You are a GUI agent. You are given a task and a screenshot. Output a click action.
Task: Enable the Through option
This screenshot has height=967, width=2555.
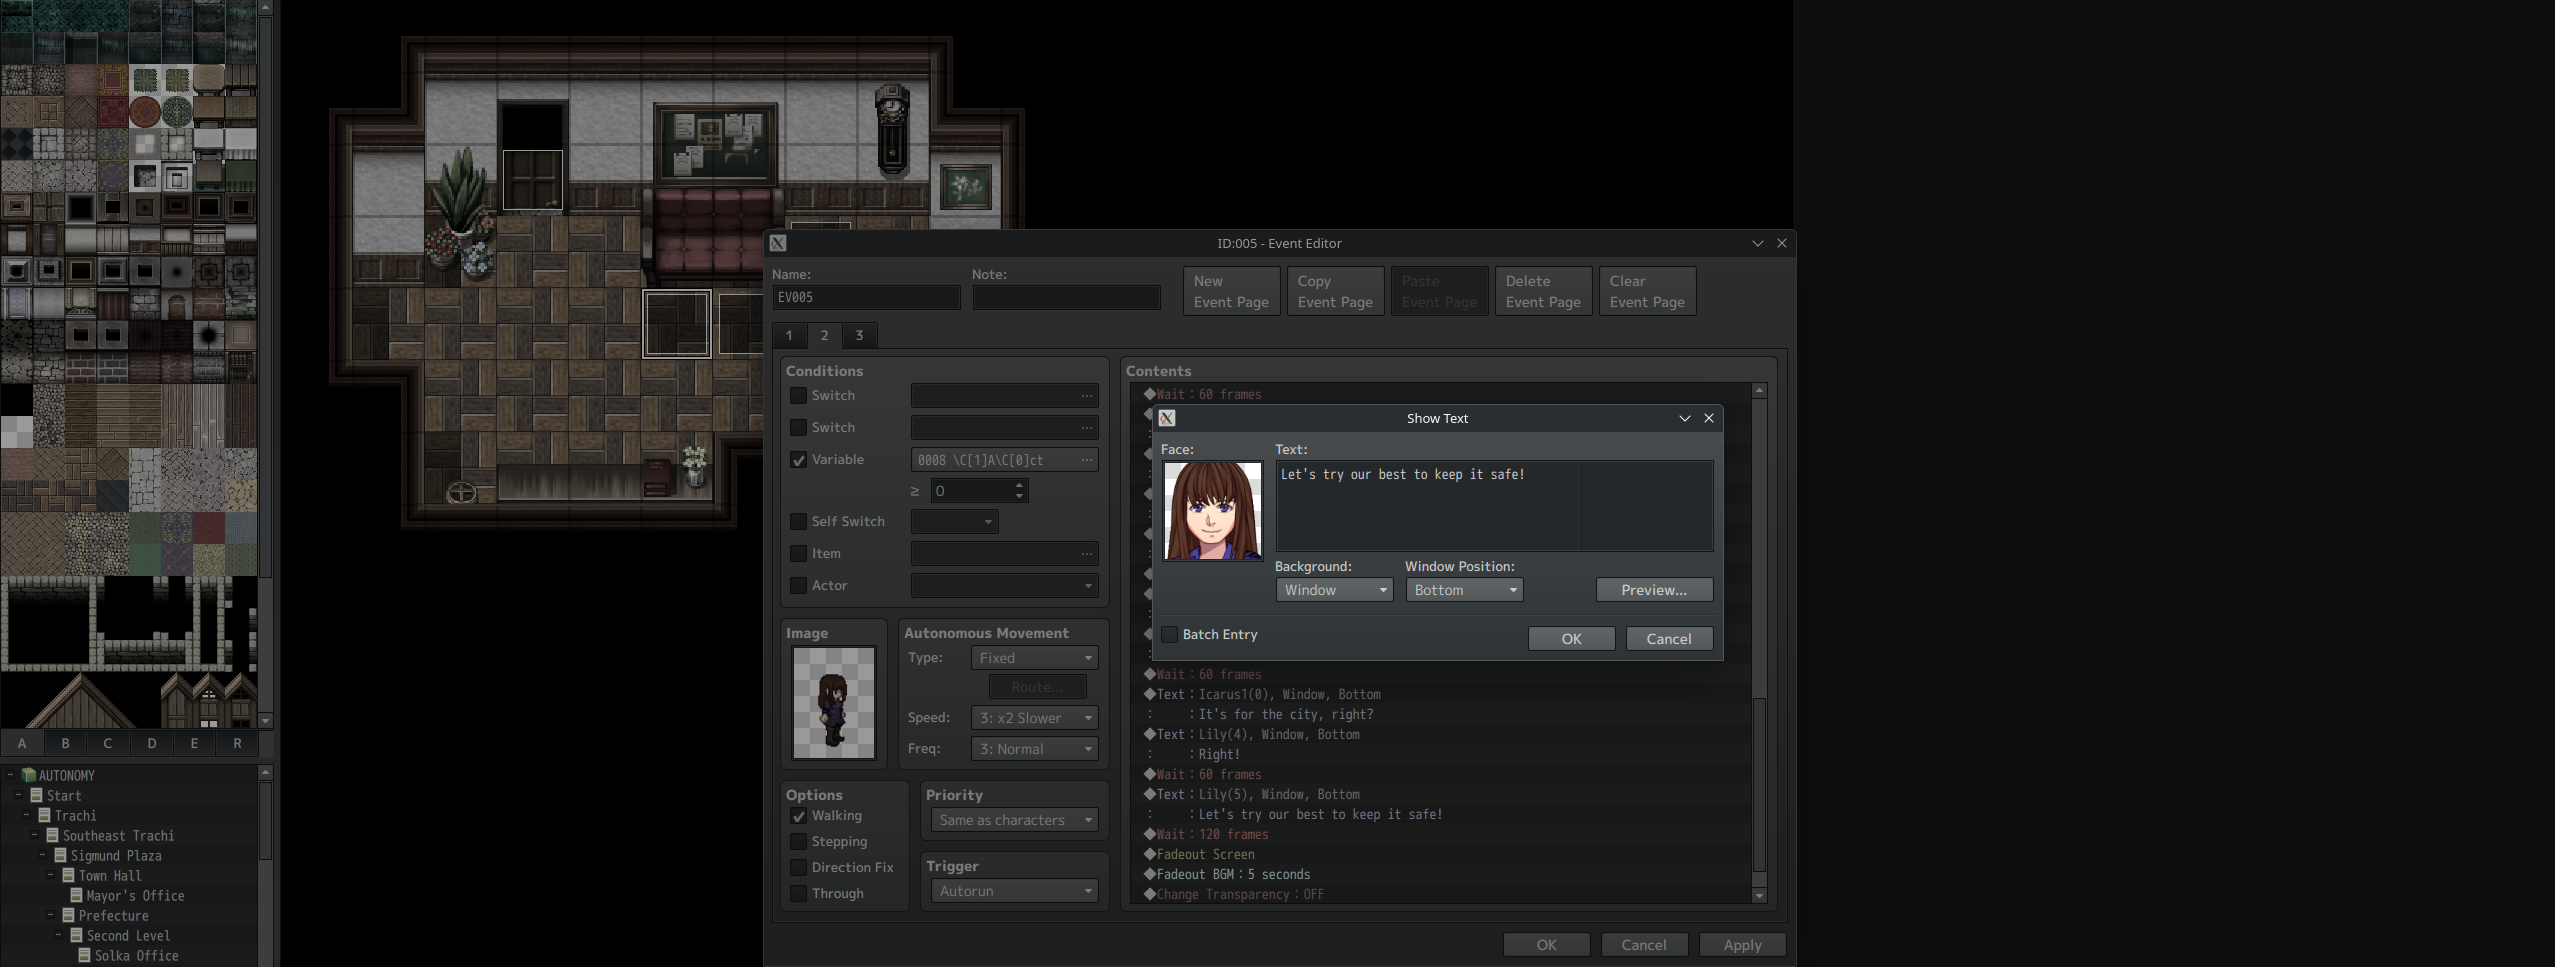coord(798,894)
